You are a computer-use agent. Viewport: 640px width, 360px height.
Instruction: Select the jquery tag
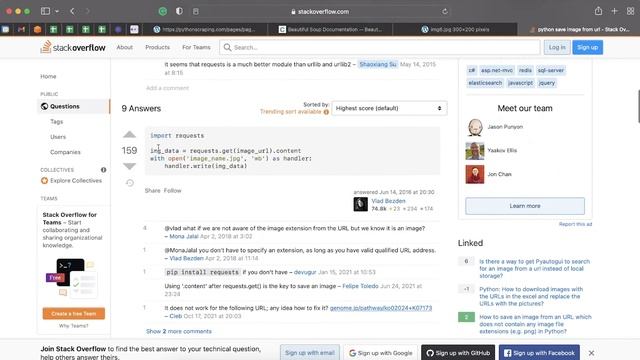[547, 83]
